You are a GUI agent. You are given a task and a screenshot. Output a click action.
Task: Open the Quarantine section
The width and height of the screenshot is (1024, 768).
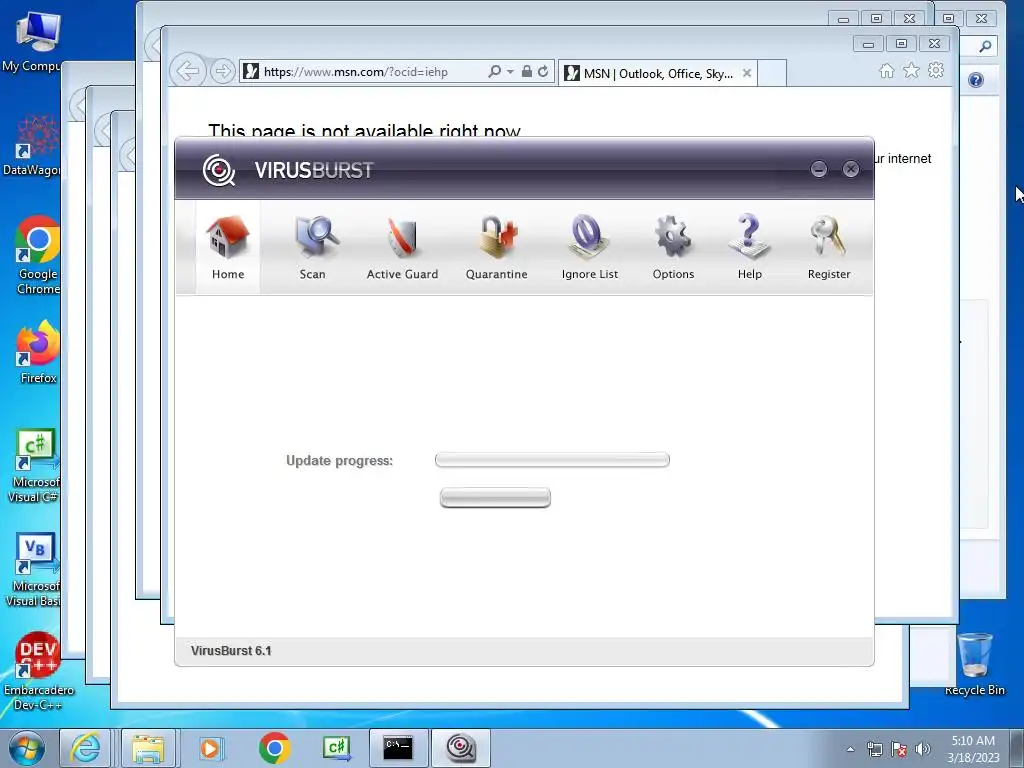pyautogui.click(x=496, y=248)
